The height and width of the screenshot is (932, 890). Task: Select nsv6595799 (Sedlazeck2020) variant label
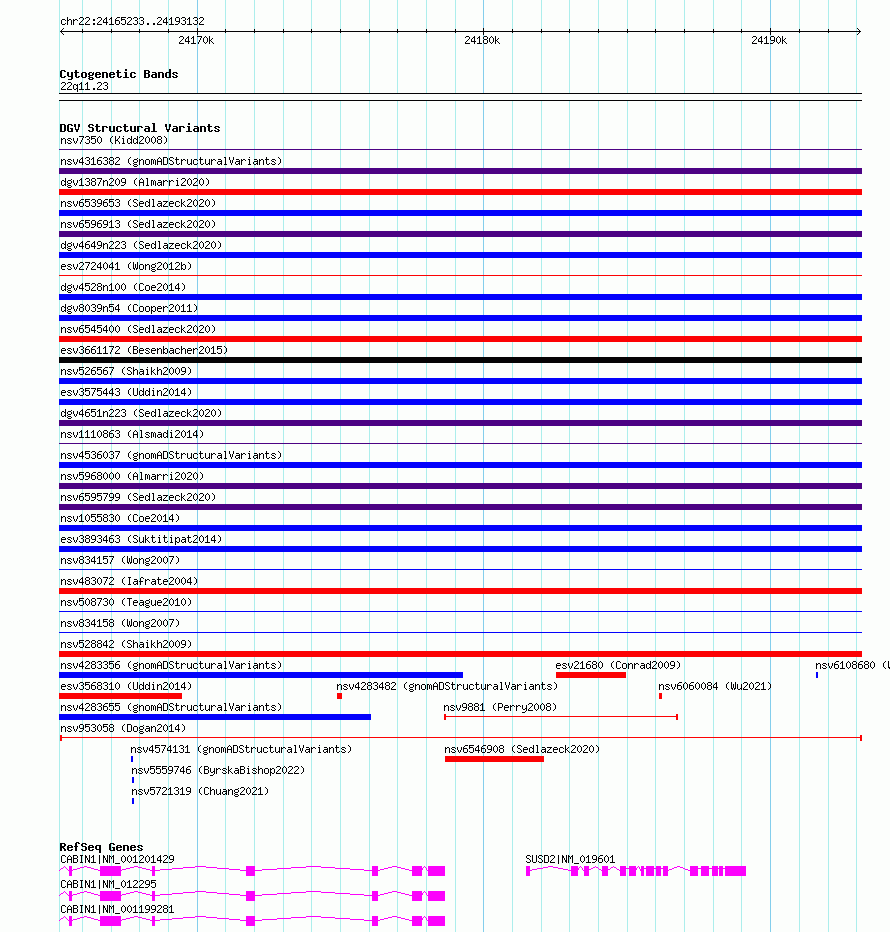pos(138,497)
